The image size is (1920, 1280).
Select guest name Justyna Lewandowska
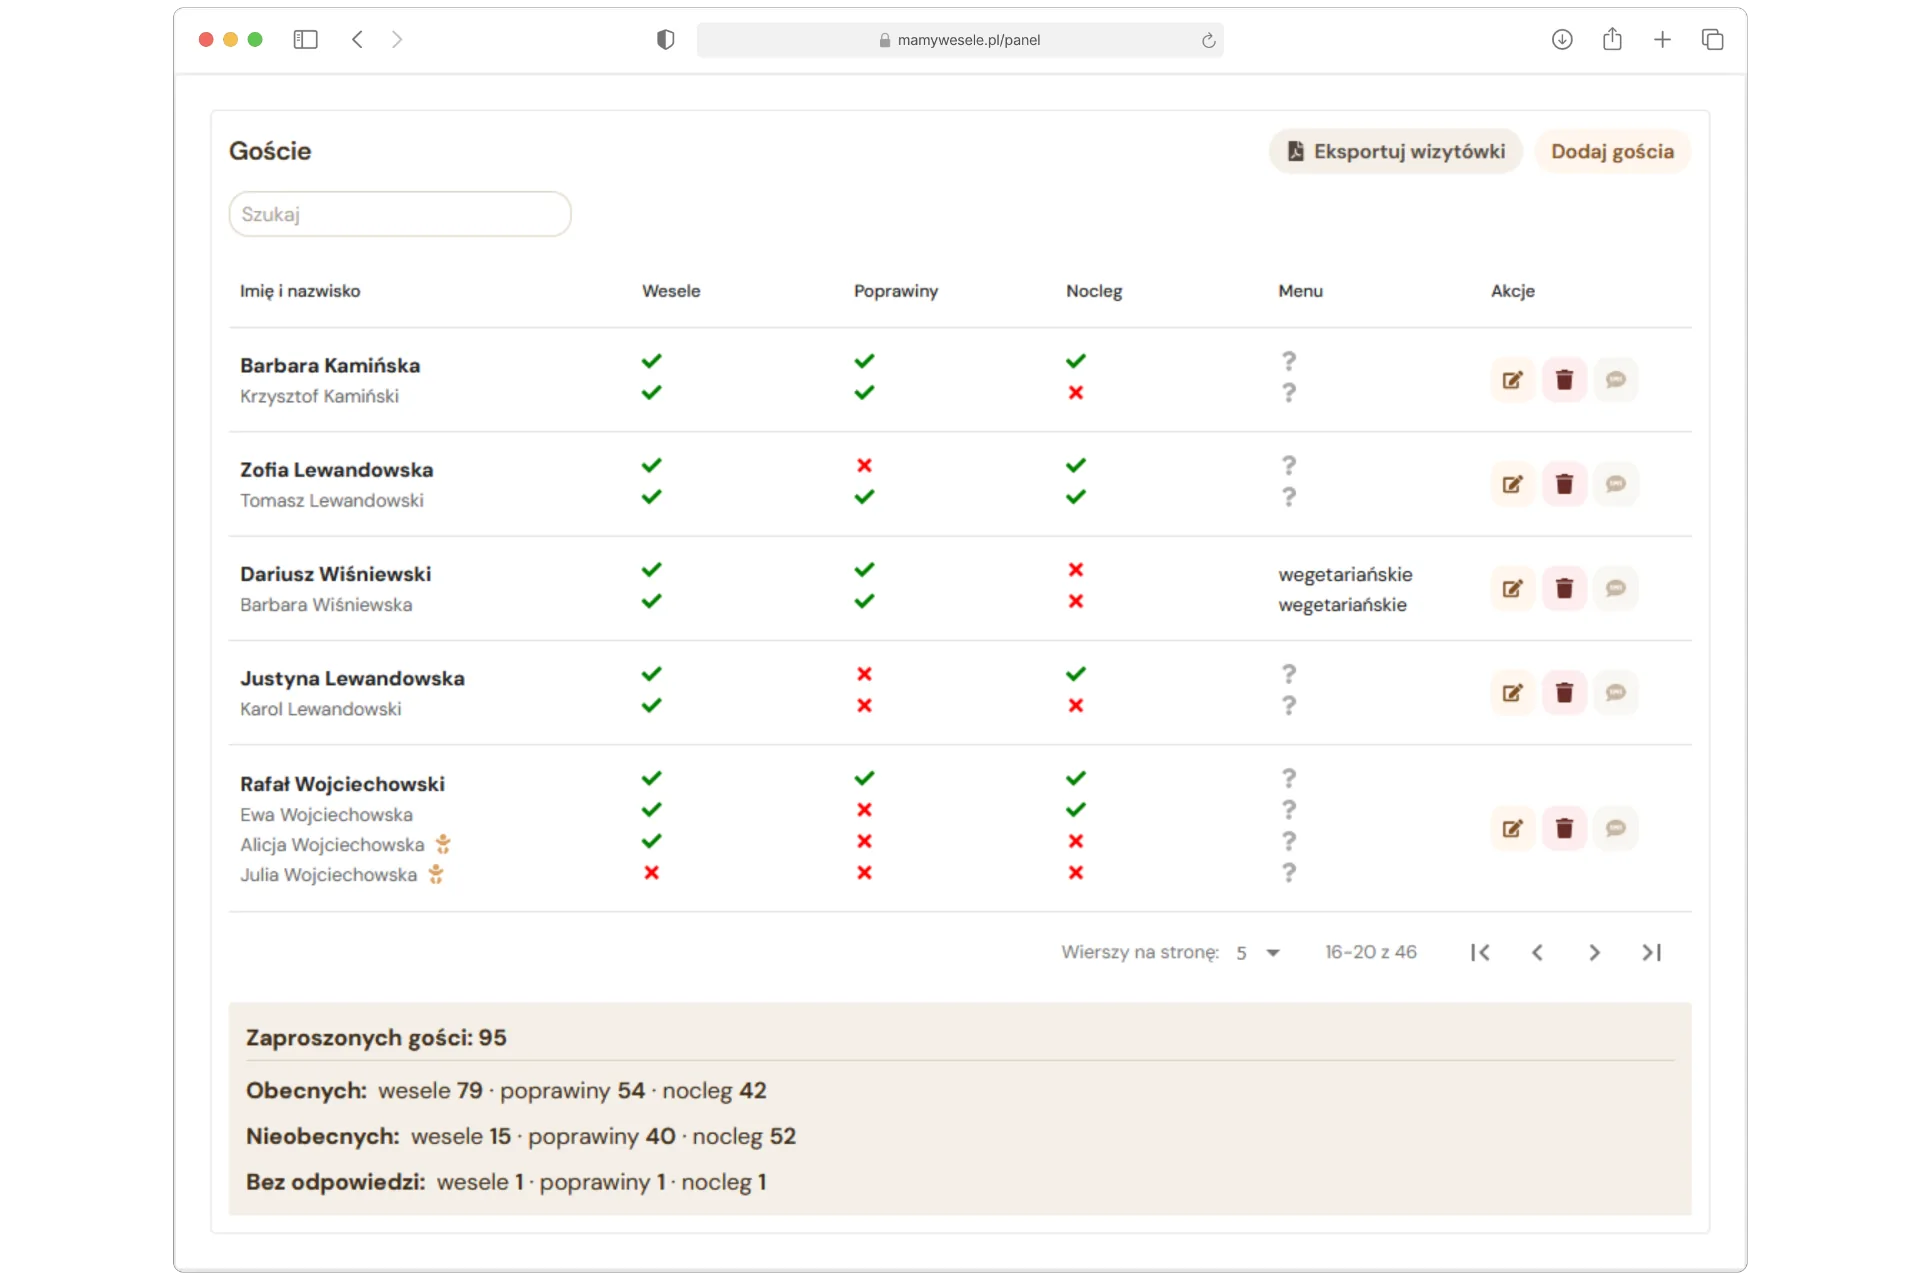pyautogui.click(x=352, y=678)
